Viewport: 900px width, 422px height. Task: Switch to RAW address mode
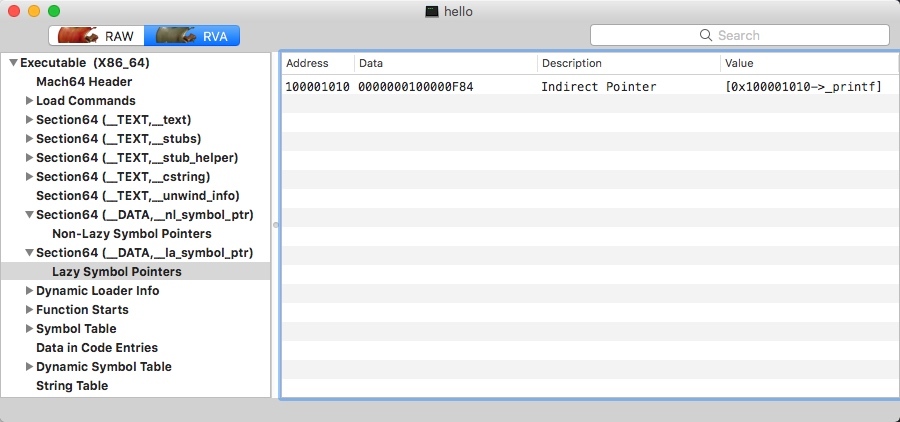(96, 36)
